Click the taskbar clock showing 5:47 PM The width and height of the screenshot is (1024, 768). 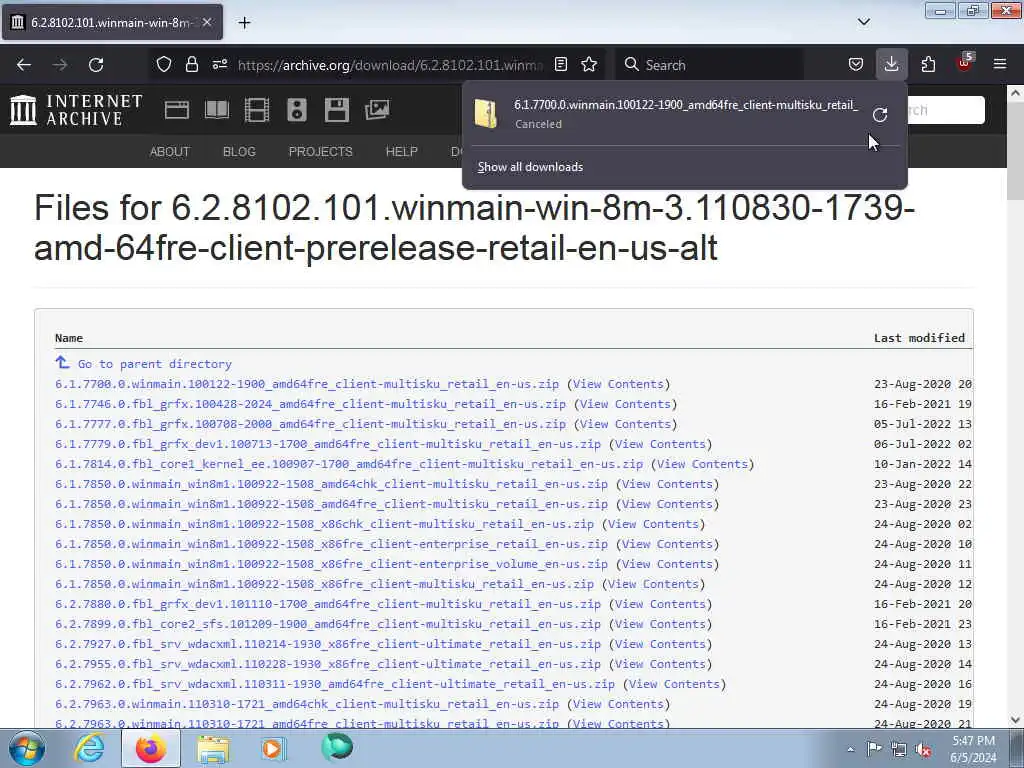coord(973,749)
